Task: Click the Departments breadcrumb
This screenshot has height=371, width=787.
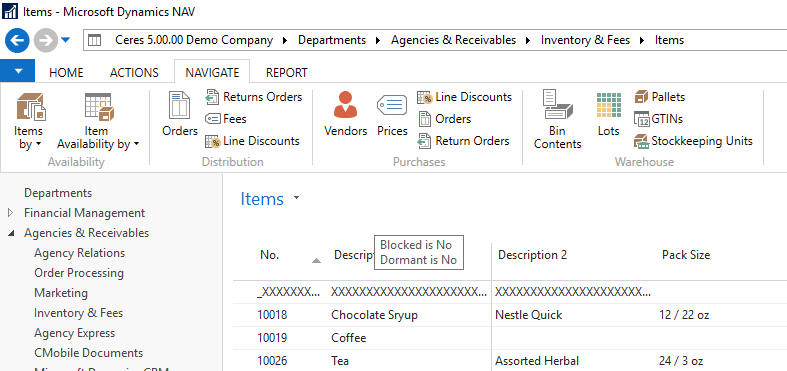Action: tap(332, 40)
